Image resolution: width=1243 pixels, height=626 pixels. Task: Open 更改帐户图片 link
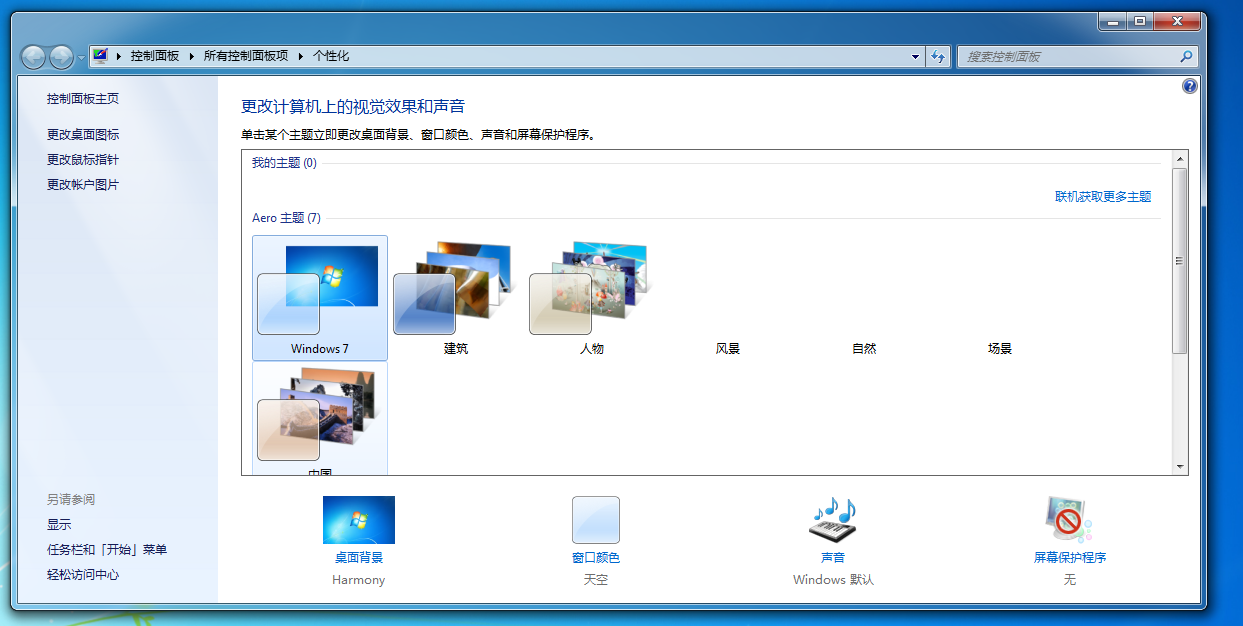83,185
